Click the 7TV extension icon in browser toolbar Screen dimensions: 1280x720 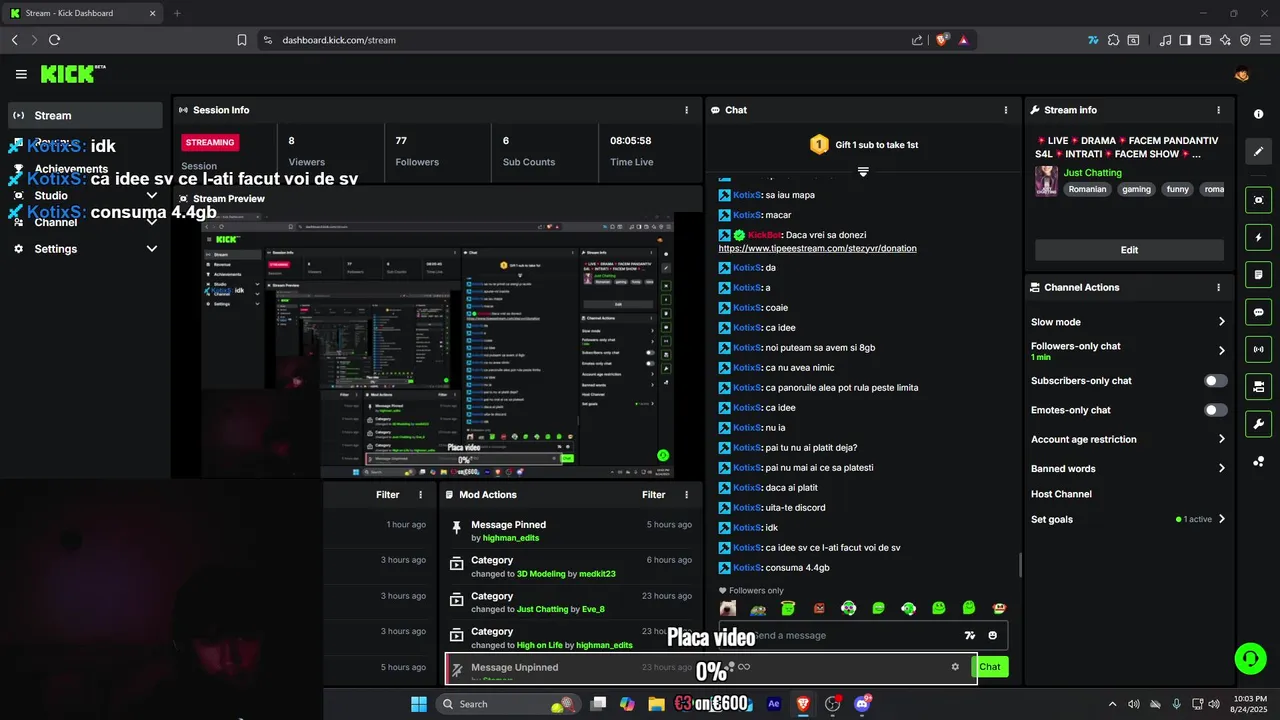pyautogui.click(x=1093, y=40)
